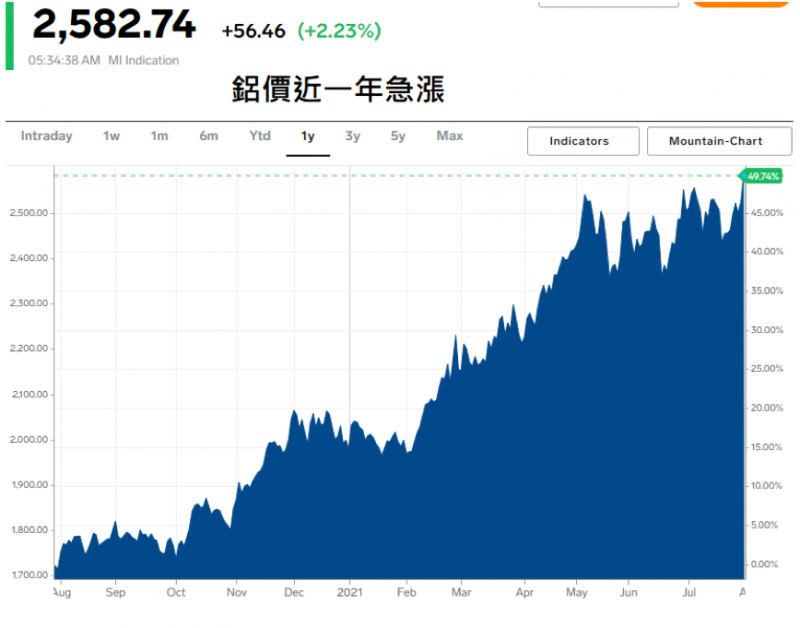Select the Ytd range tab
This screenshot has width=800, height=628.
pyautogui.click(x=260, y=136)
